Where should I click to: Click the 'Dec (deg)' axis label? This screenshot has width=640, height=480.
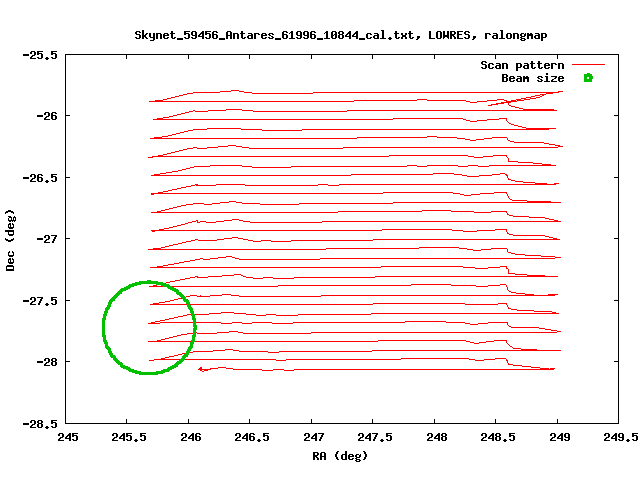click(10, 240)
